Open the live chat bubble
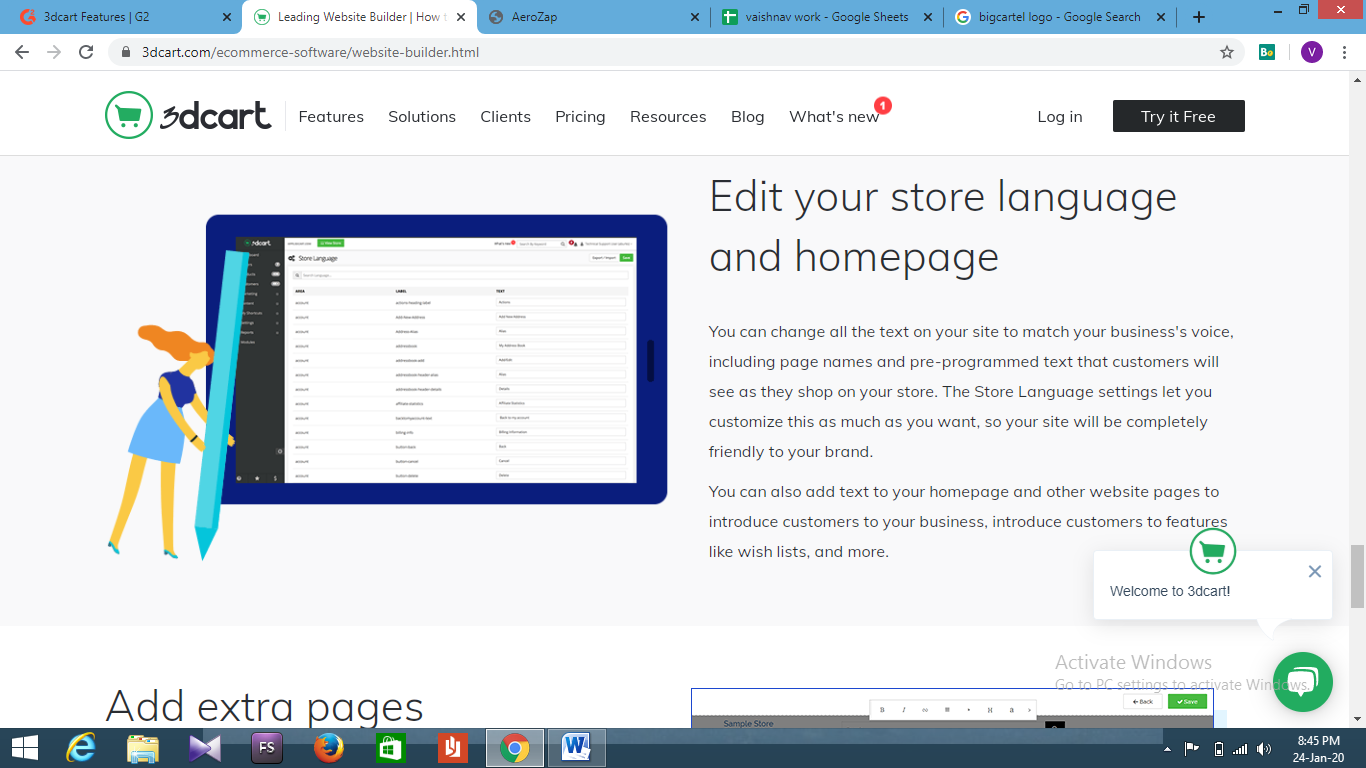 click(1303, 682)
